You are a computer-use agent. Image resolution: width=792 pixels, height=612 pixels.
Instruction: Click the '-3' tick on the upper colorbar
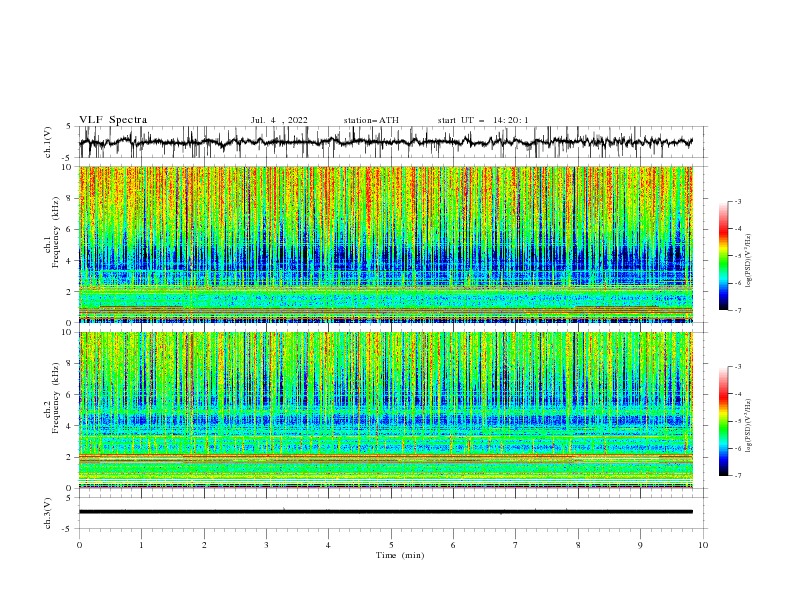pos(738,201)
